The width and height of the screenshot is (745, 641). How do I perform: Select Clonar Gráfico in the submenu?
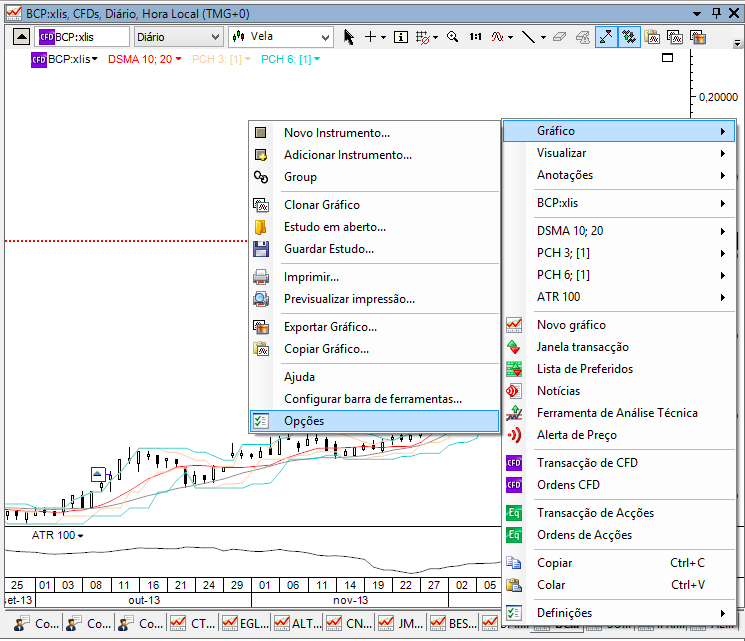coord(374,205)
